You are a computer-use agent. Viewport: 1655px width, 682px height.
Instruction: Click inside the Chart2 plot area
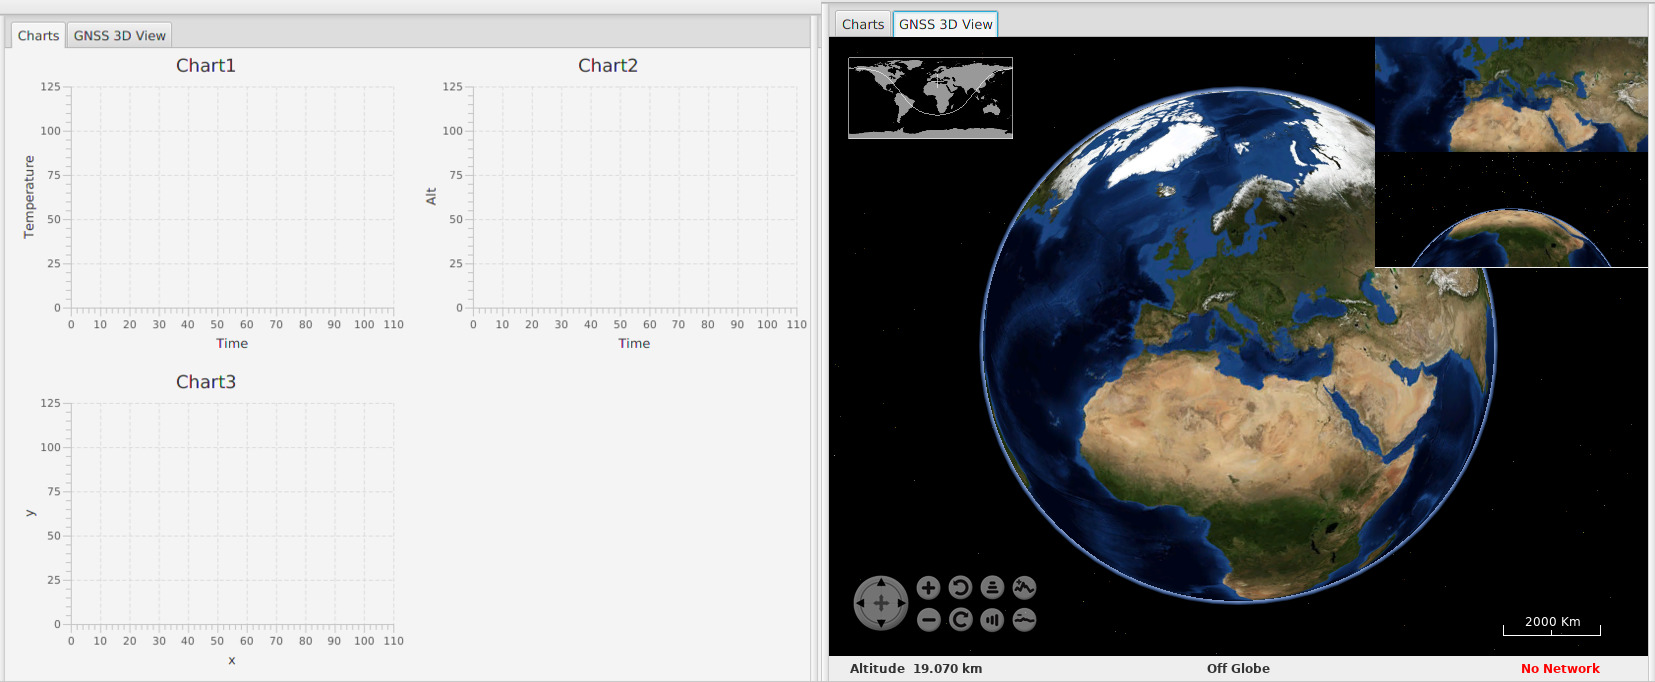click(x=635, y=197)
